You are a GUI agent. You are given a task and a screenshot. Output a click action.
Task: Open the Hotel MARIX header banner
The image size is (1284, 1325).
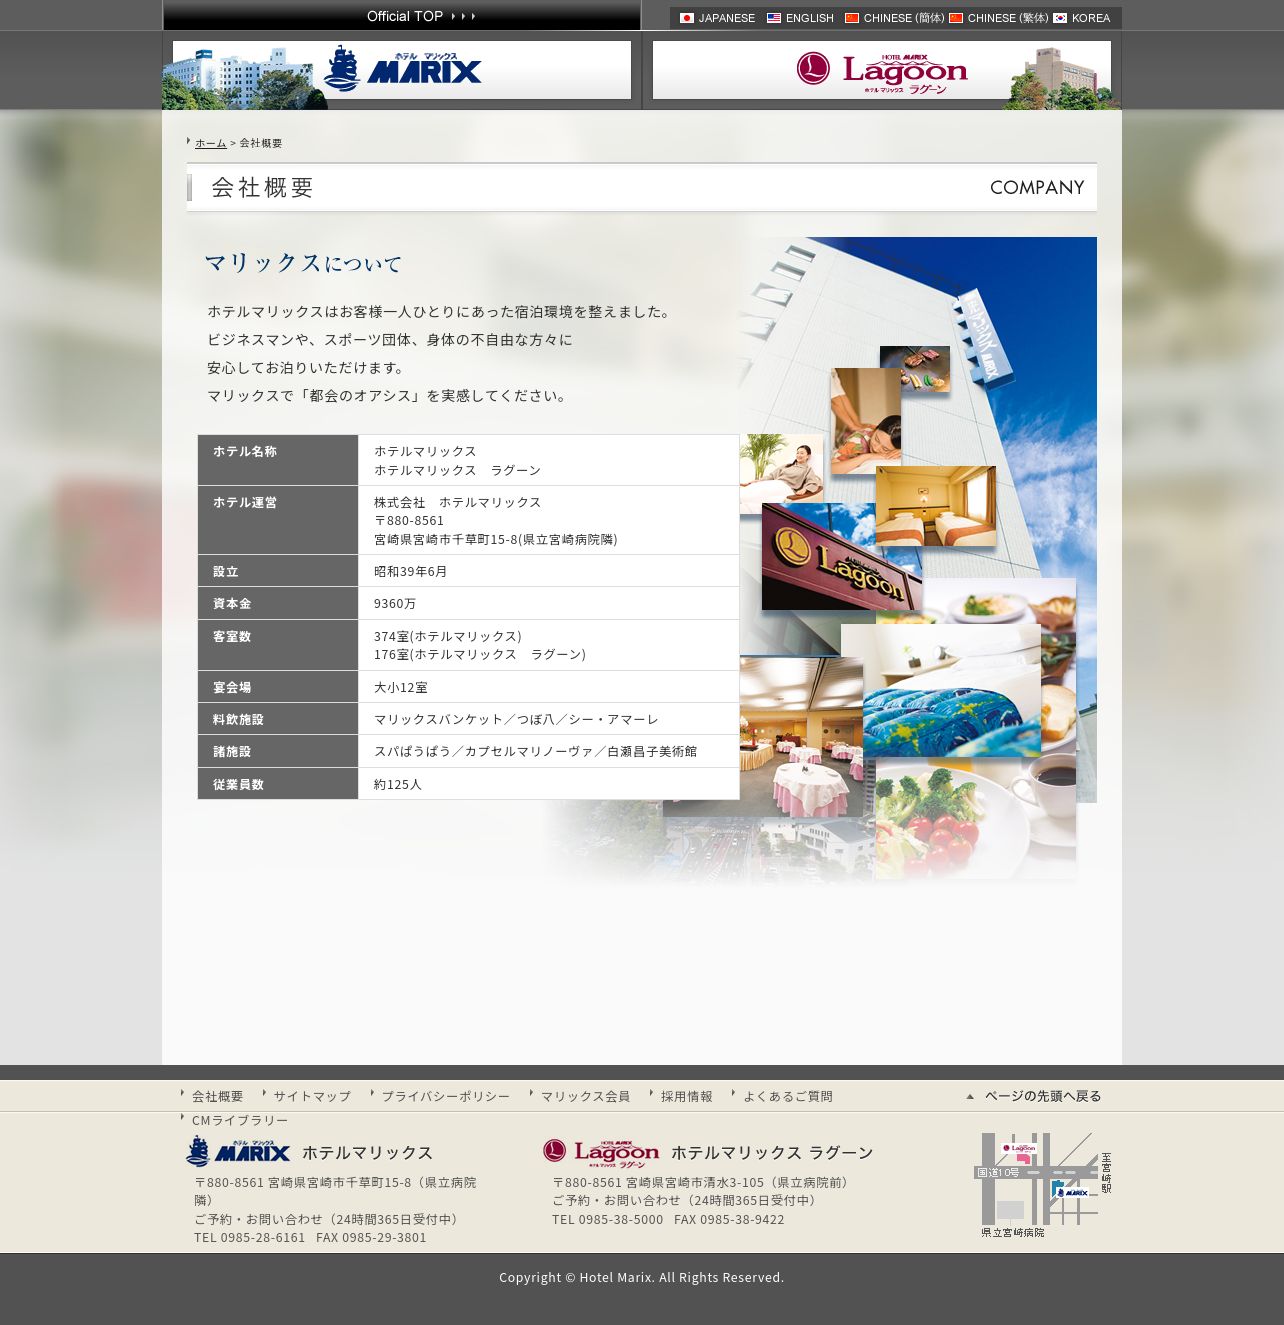(401, 70)
